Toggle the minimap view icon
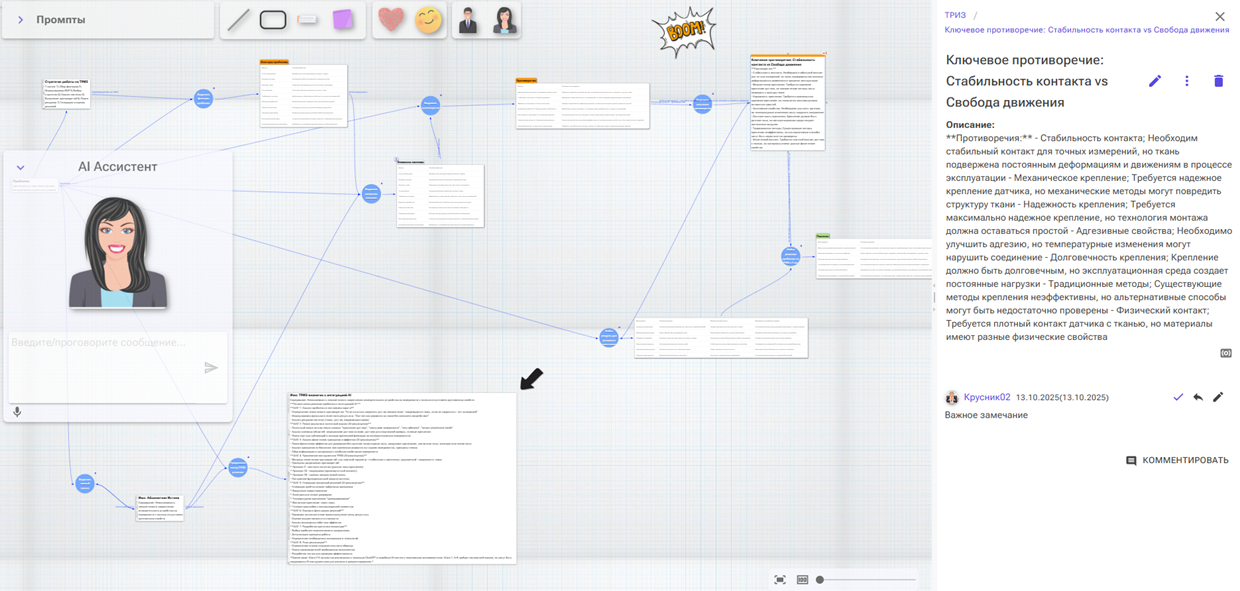Image resolution: width=1240 pixels, height=591 pixels. [x=802, y=580]
